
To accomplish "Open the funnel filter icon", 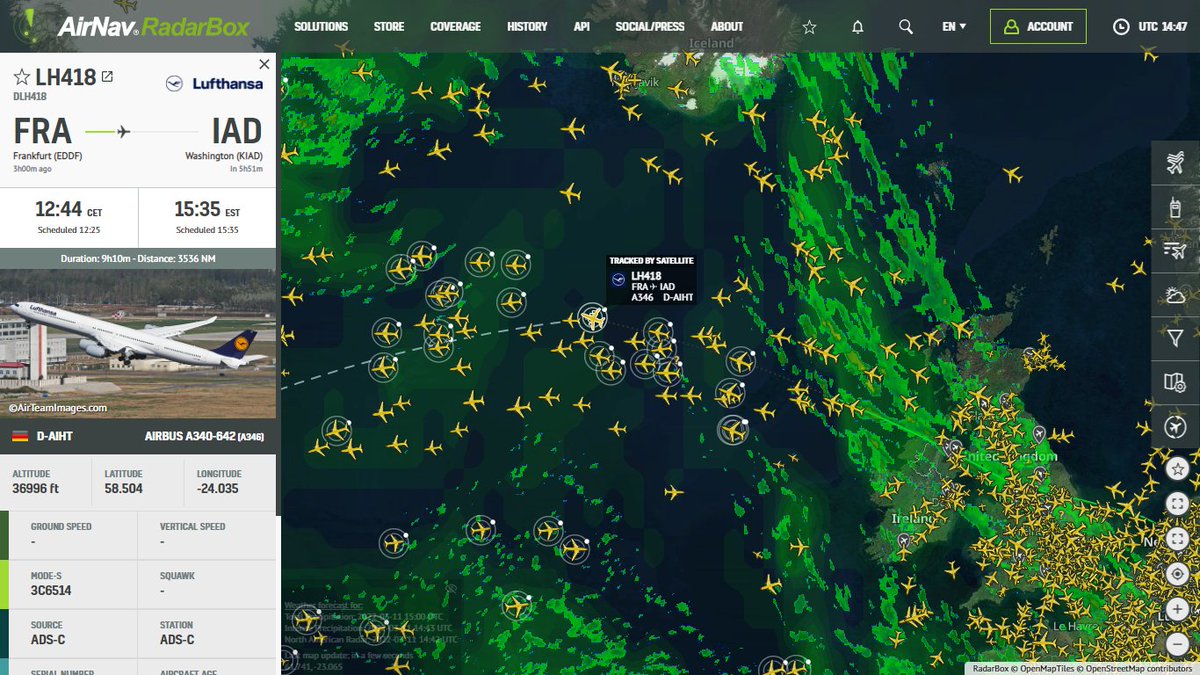I will pos(1176,339).
